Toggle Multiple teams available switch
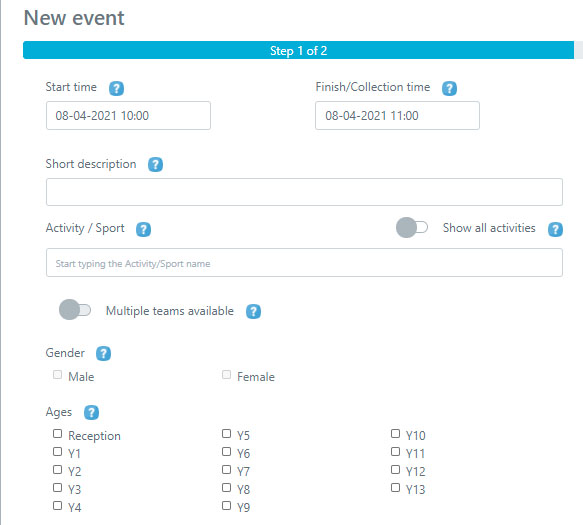The image size is (583, 525). [75, 310]
